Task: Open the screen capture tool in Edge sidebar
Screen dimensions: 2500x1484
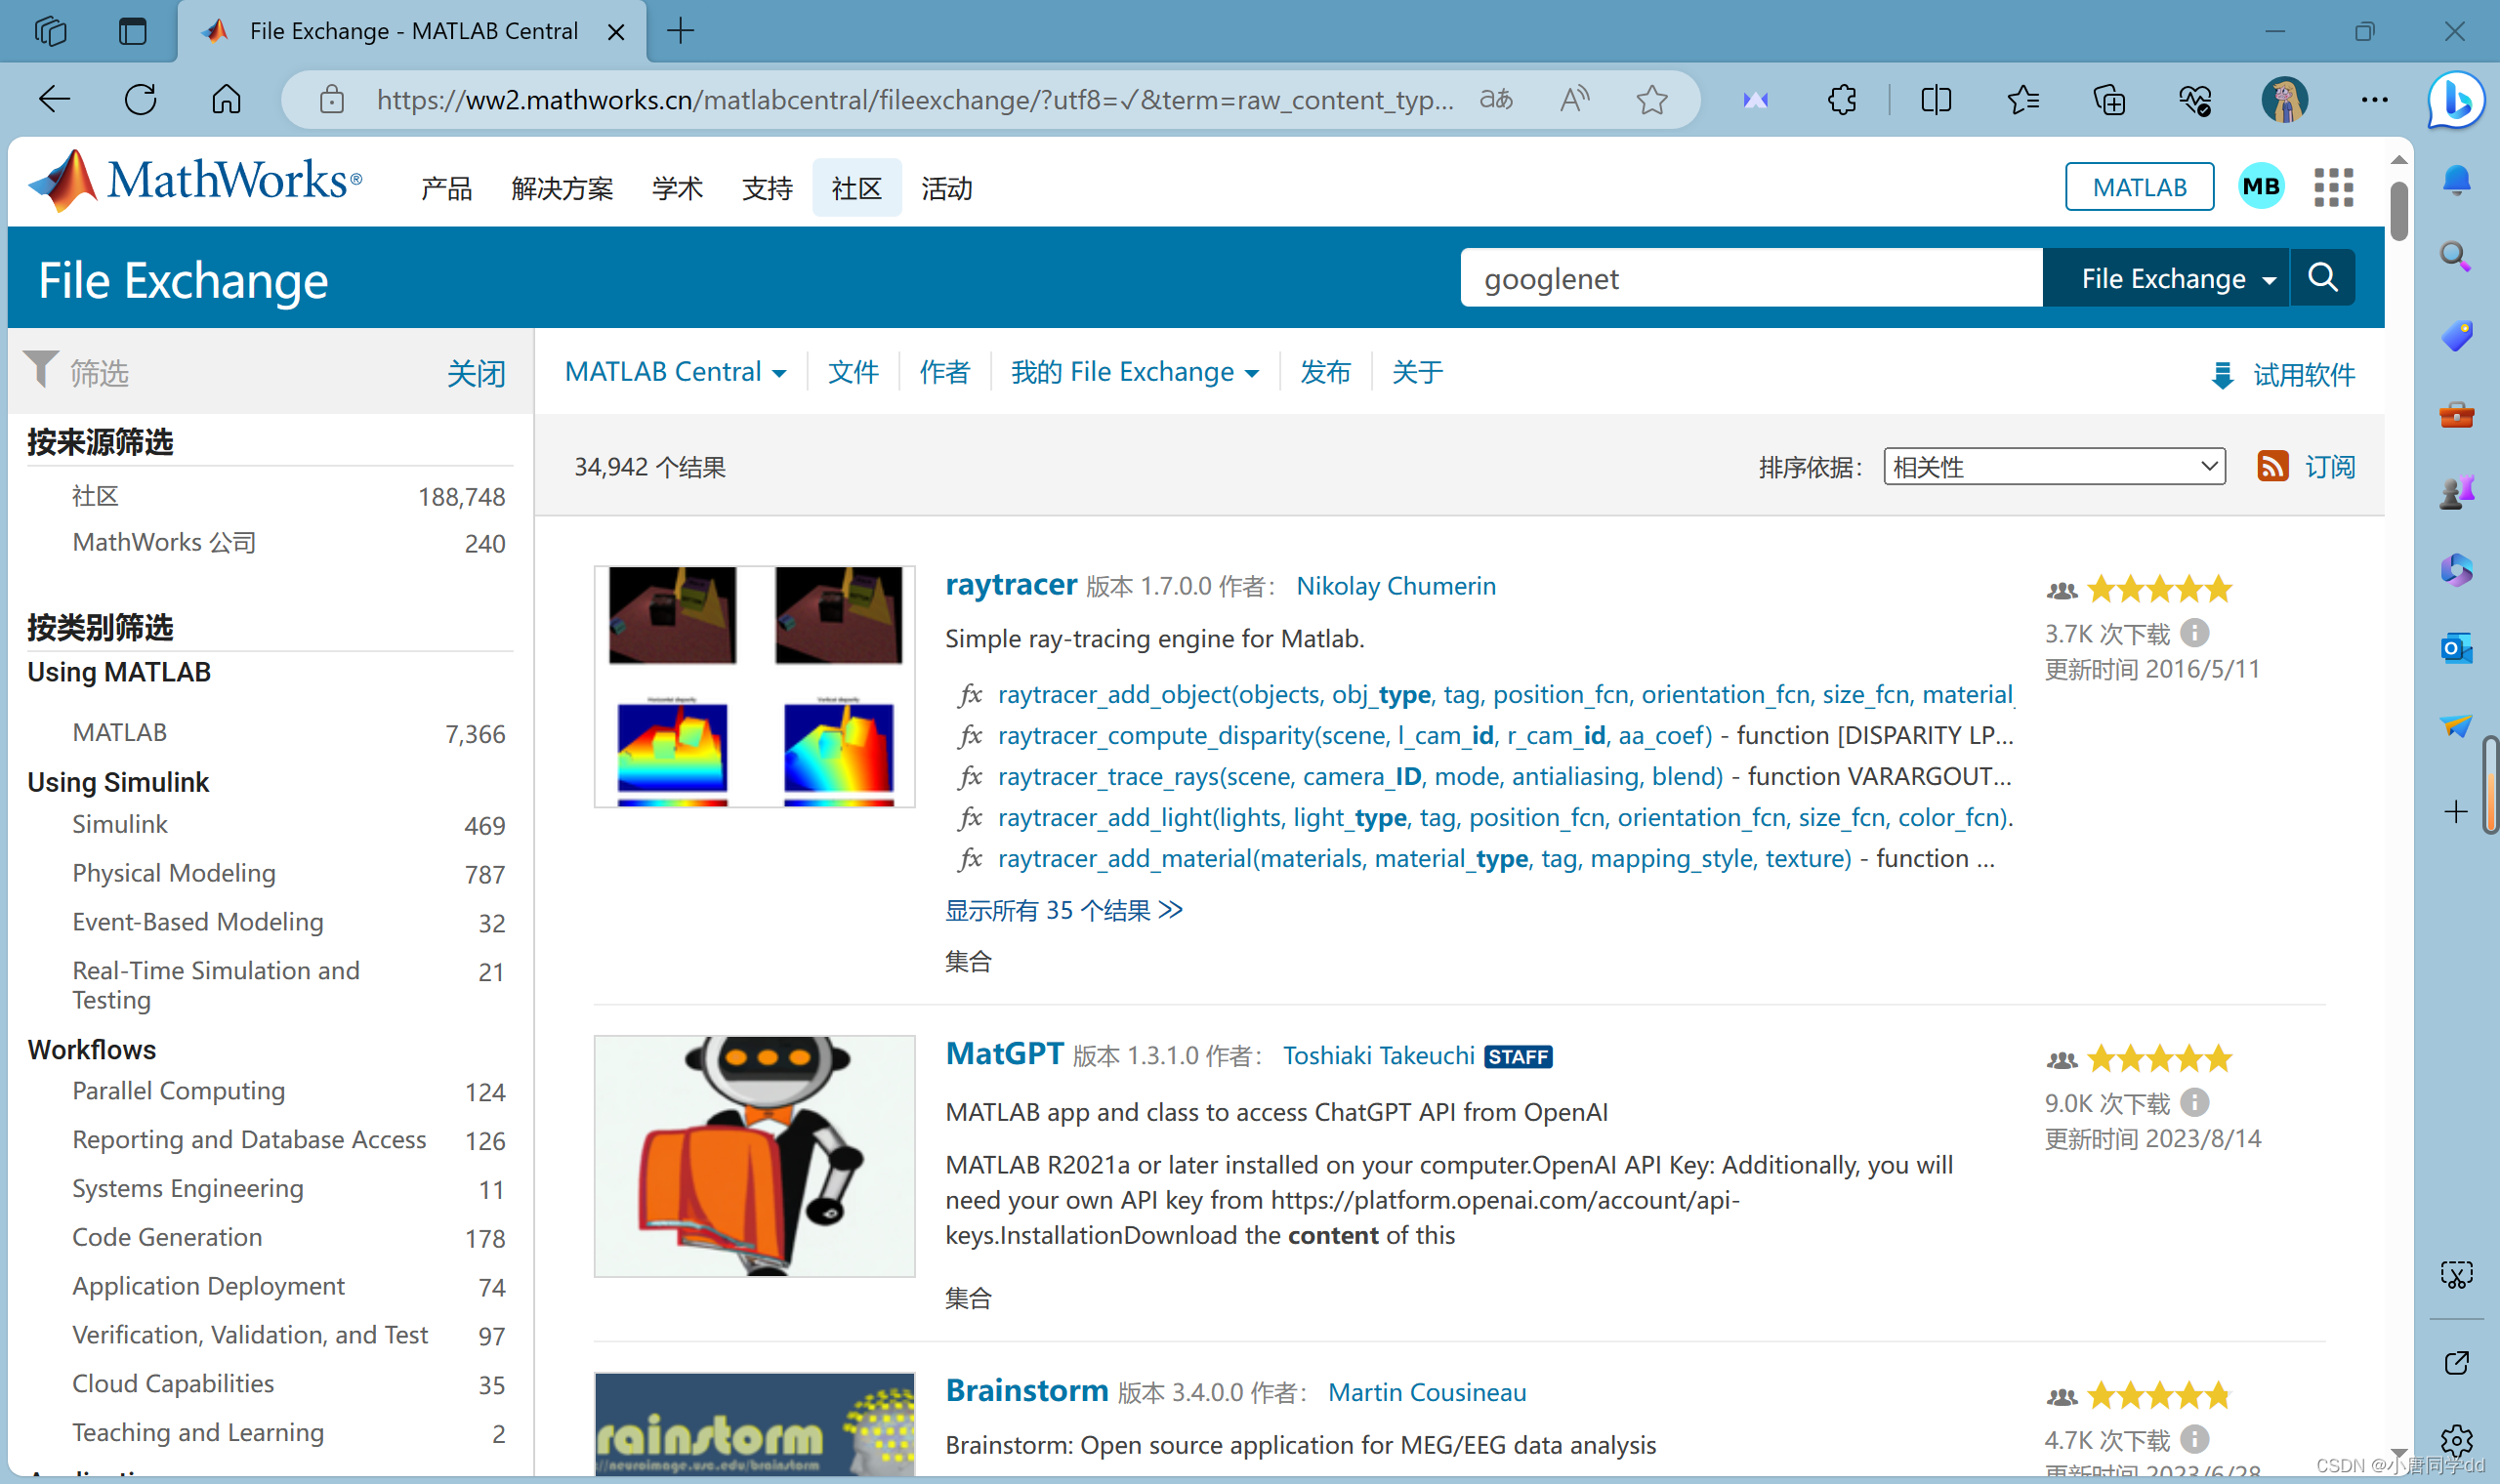Action: click(x=2457, y=1274)
